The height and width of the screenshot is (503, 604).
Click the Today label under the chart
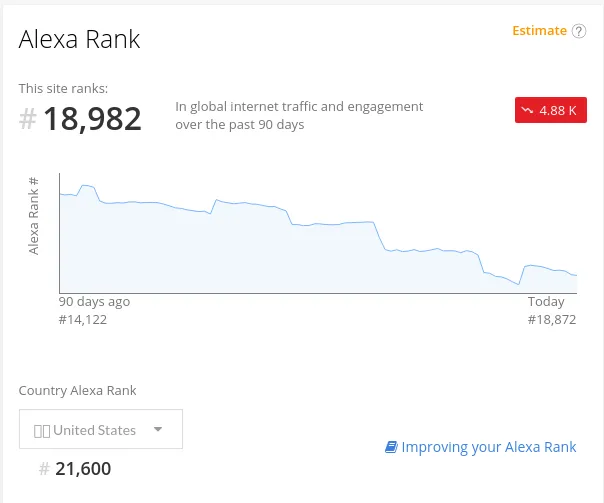pos(546,302)
